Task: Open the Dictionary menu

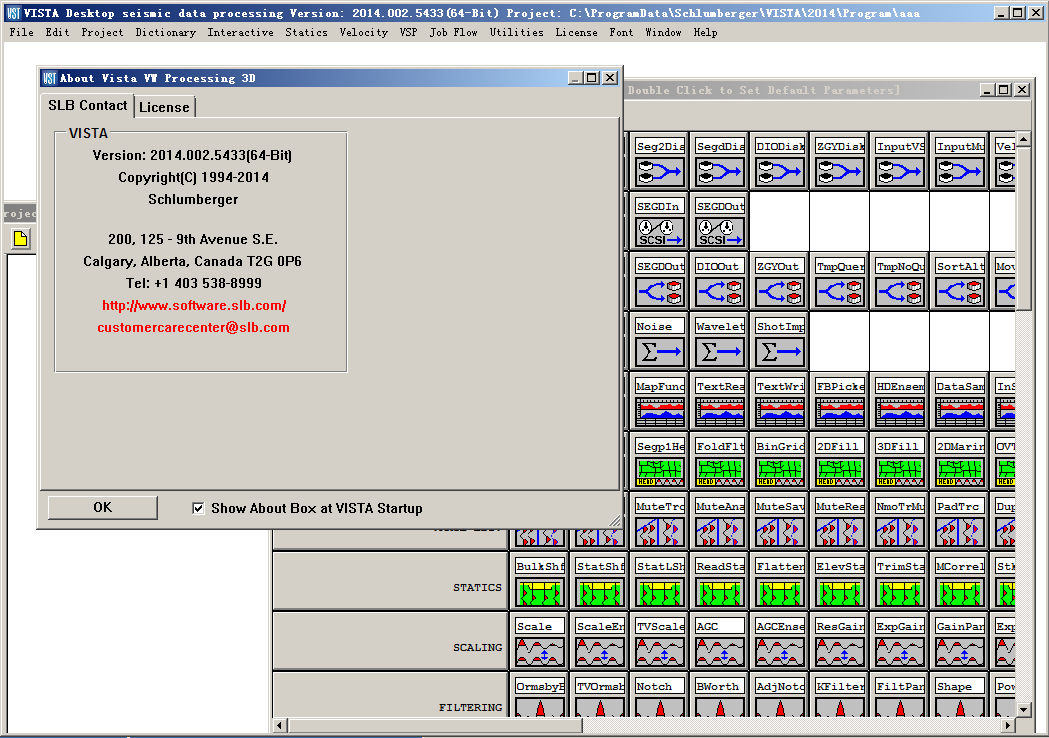Action: [165, 32]
